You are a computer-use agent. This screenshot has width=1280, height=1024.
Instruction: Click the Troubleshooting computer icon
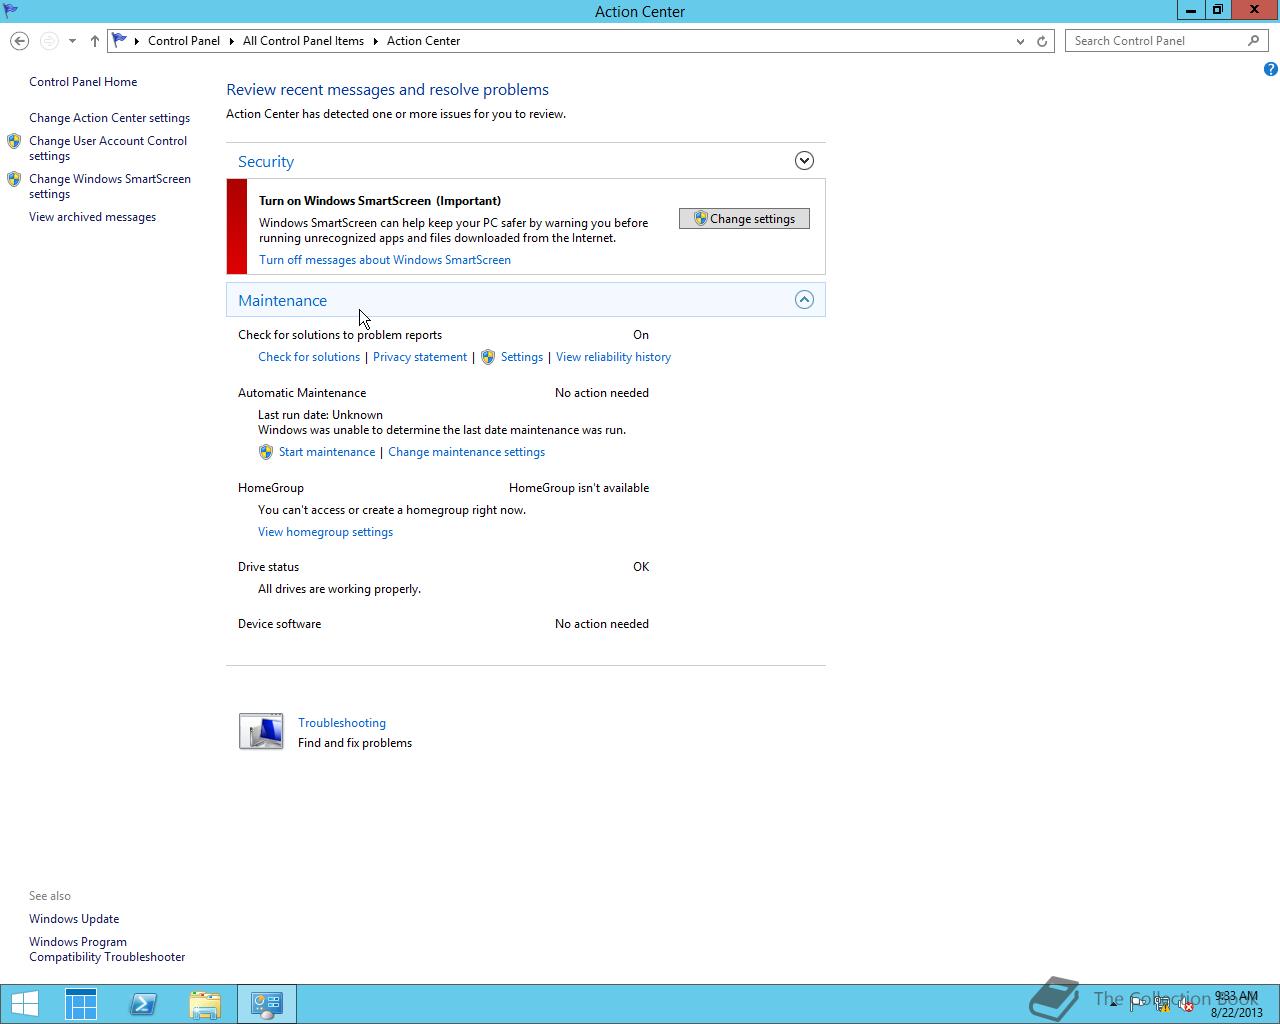[x=261, y=731]
